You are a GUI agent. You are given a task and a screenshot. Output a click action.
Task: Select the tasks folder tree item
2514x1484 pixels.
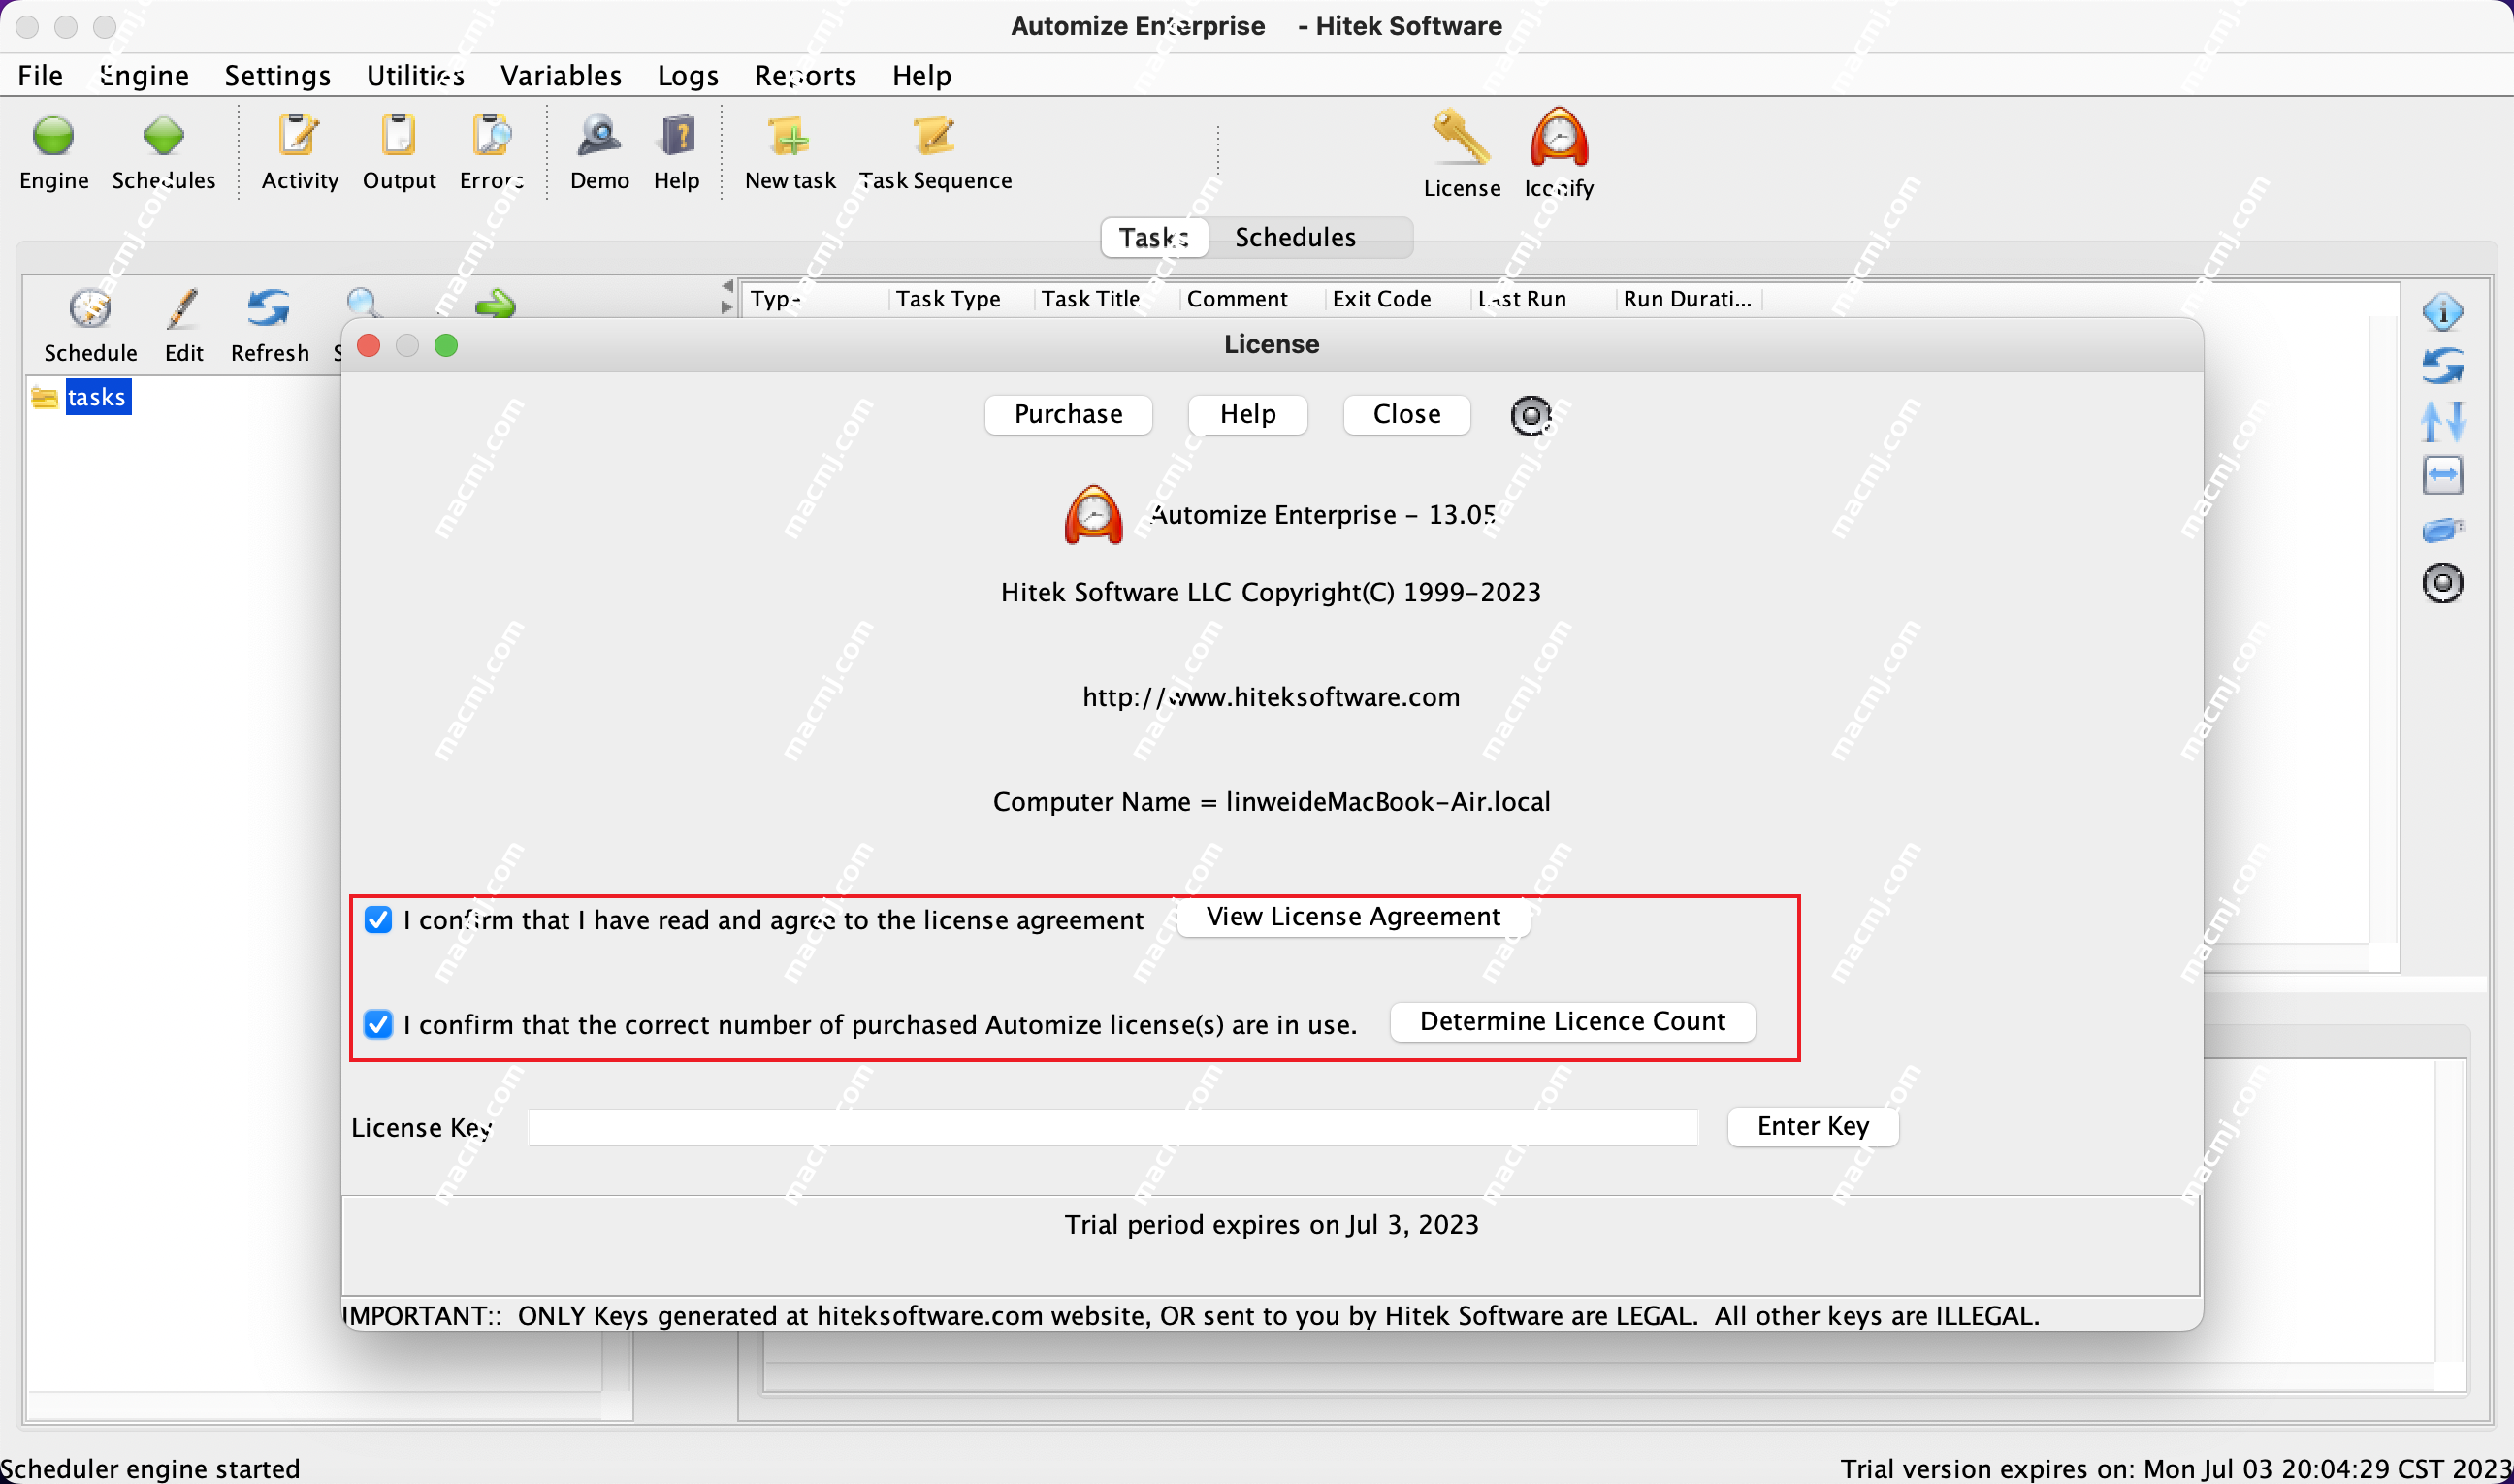click(x=97, y=397)
